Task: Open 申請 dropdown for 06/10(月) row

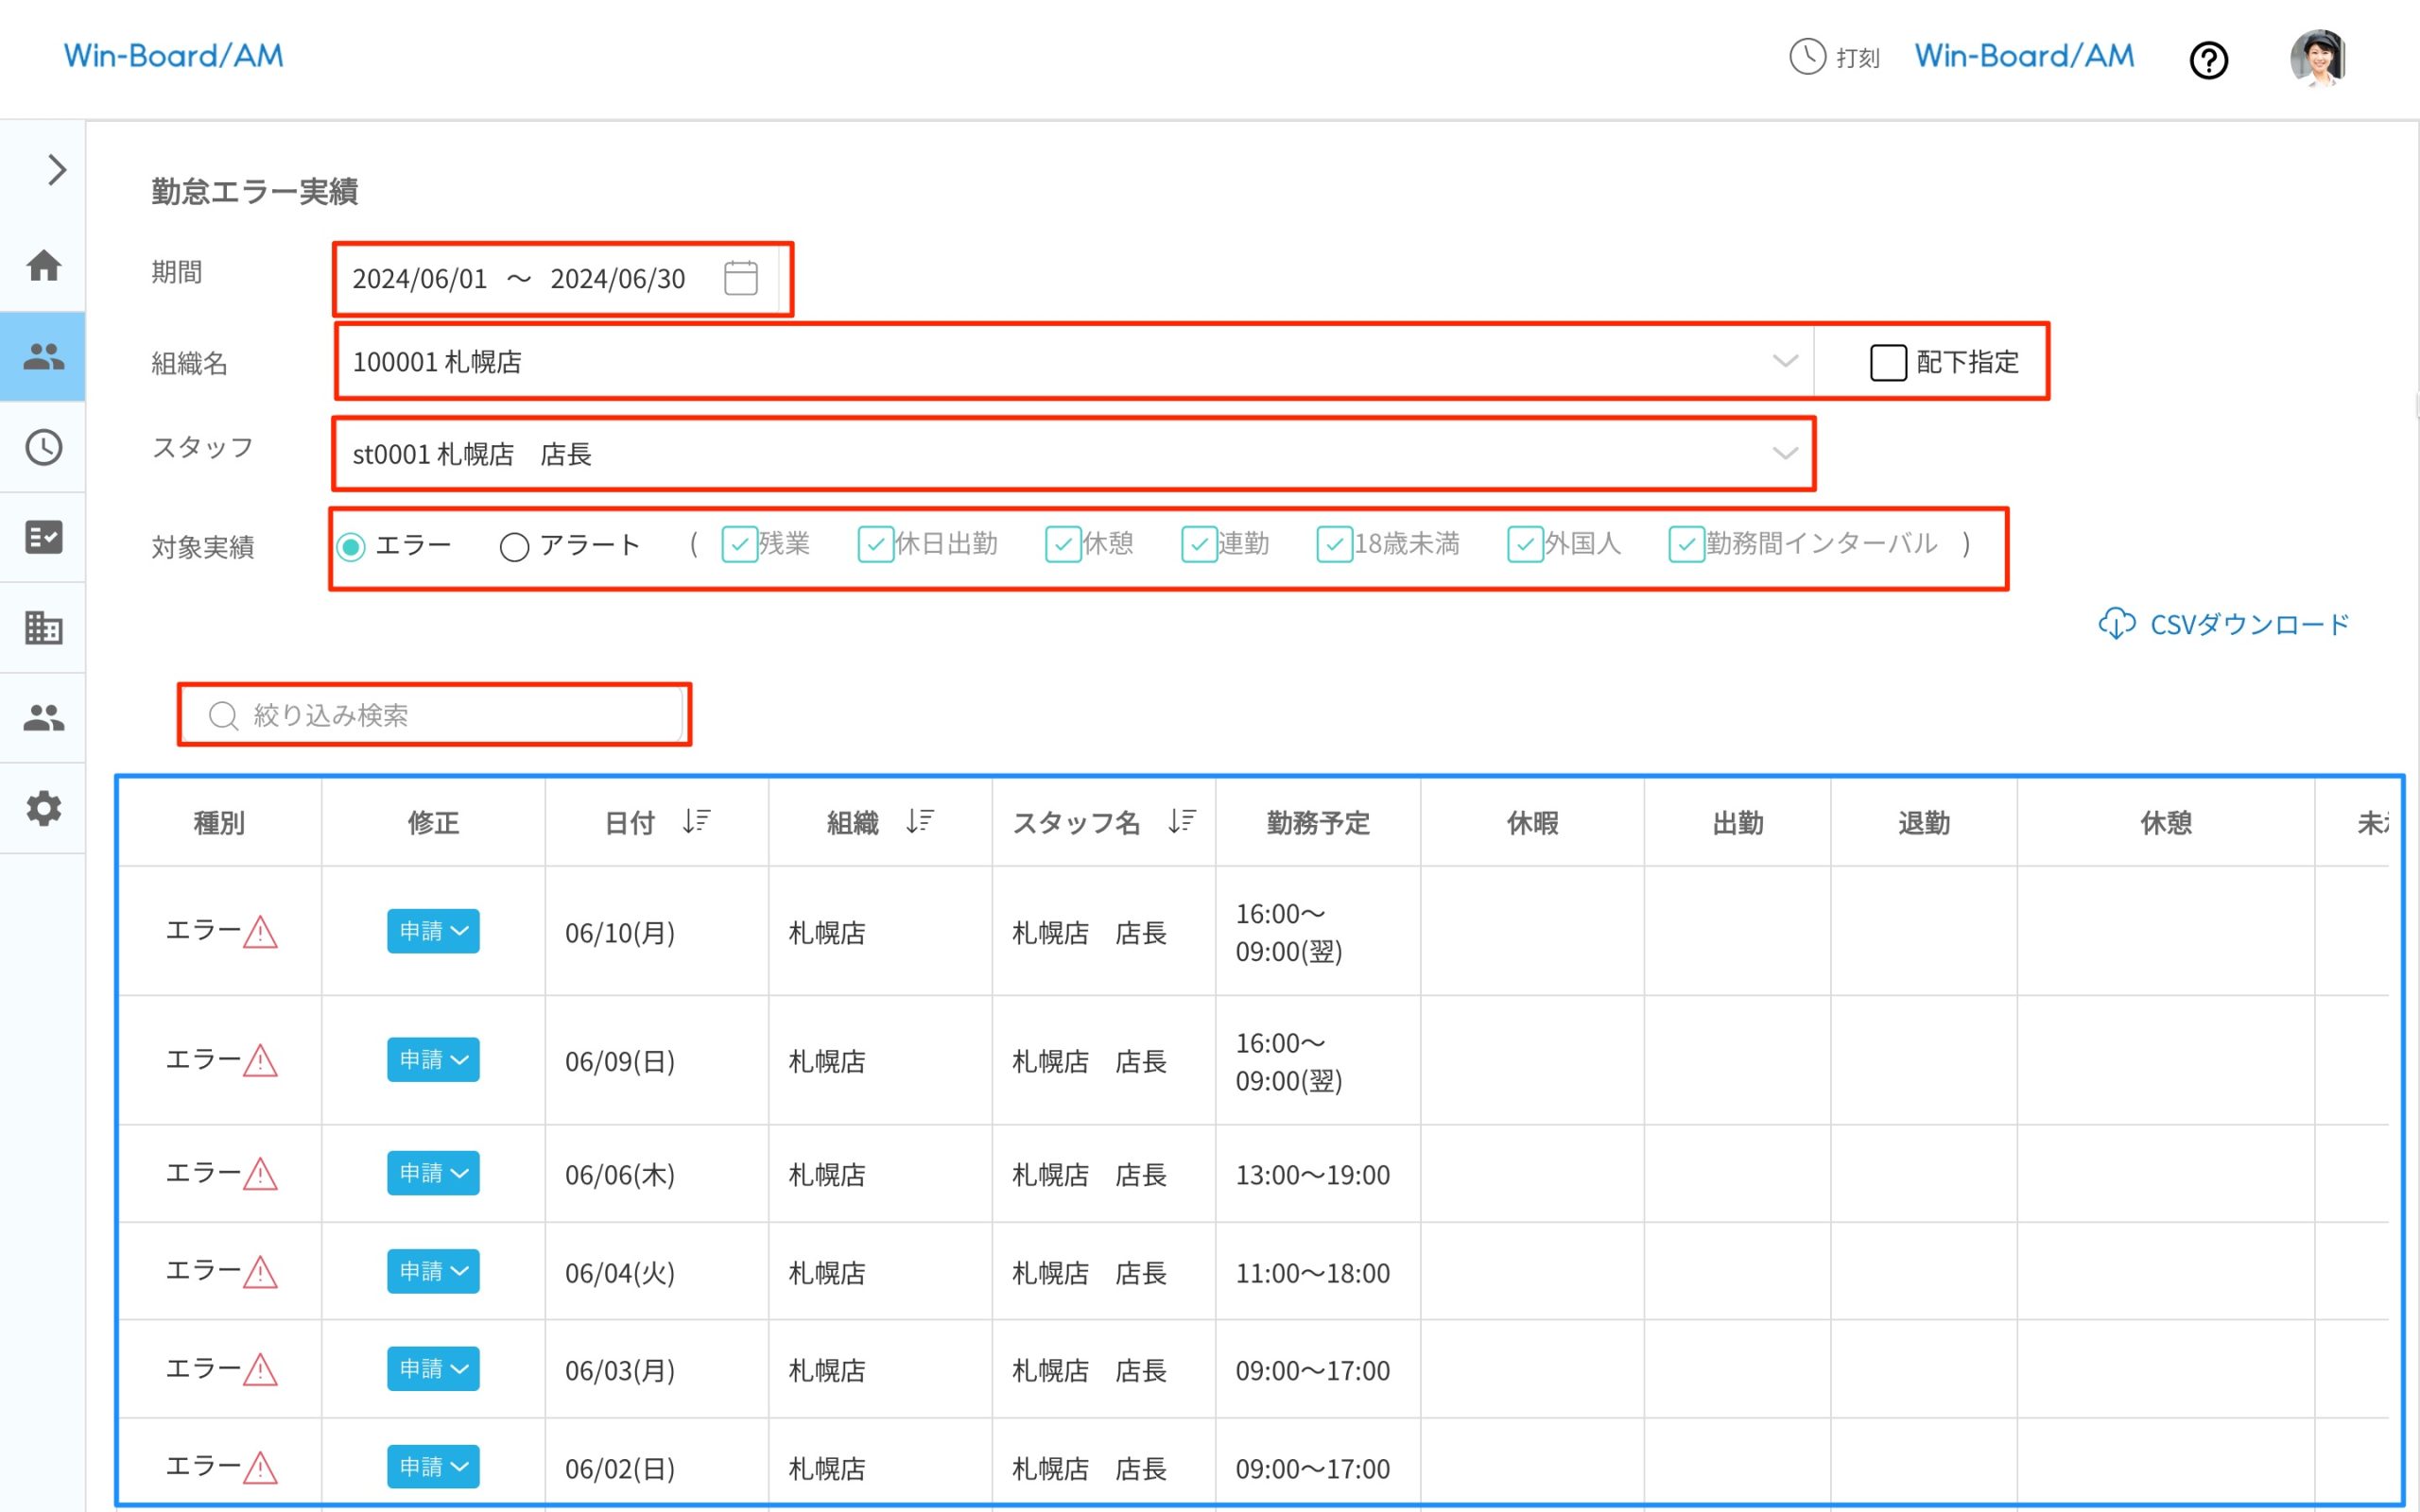Action: pos(433,931)
